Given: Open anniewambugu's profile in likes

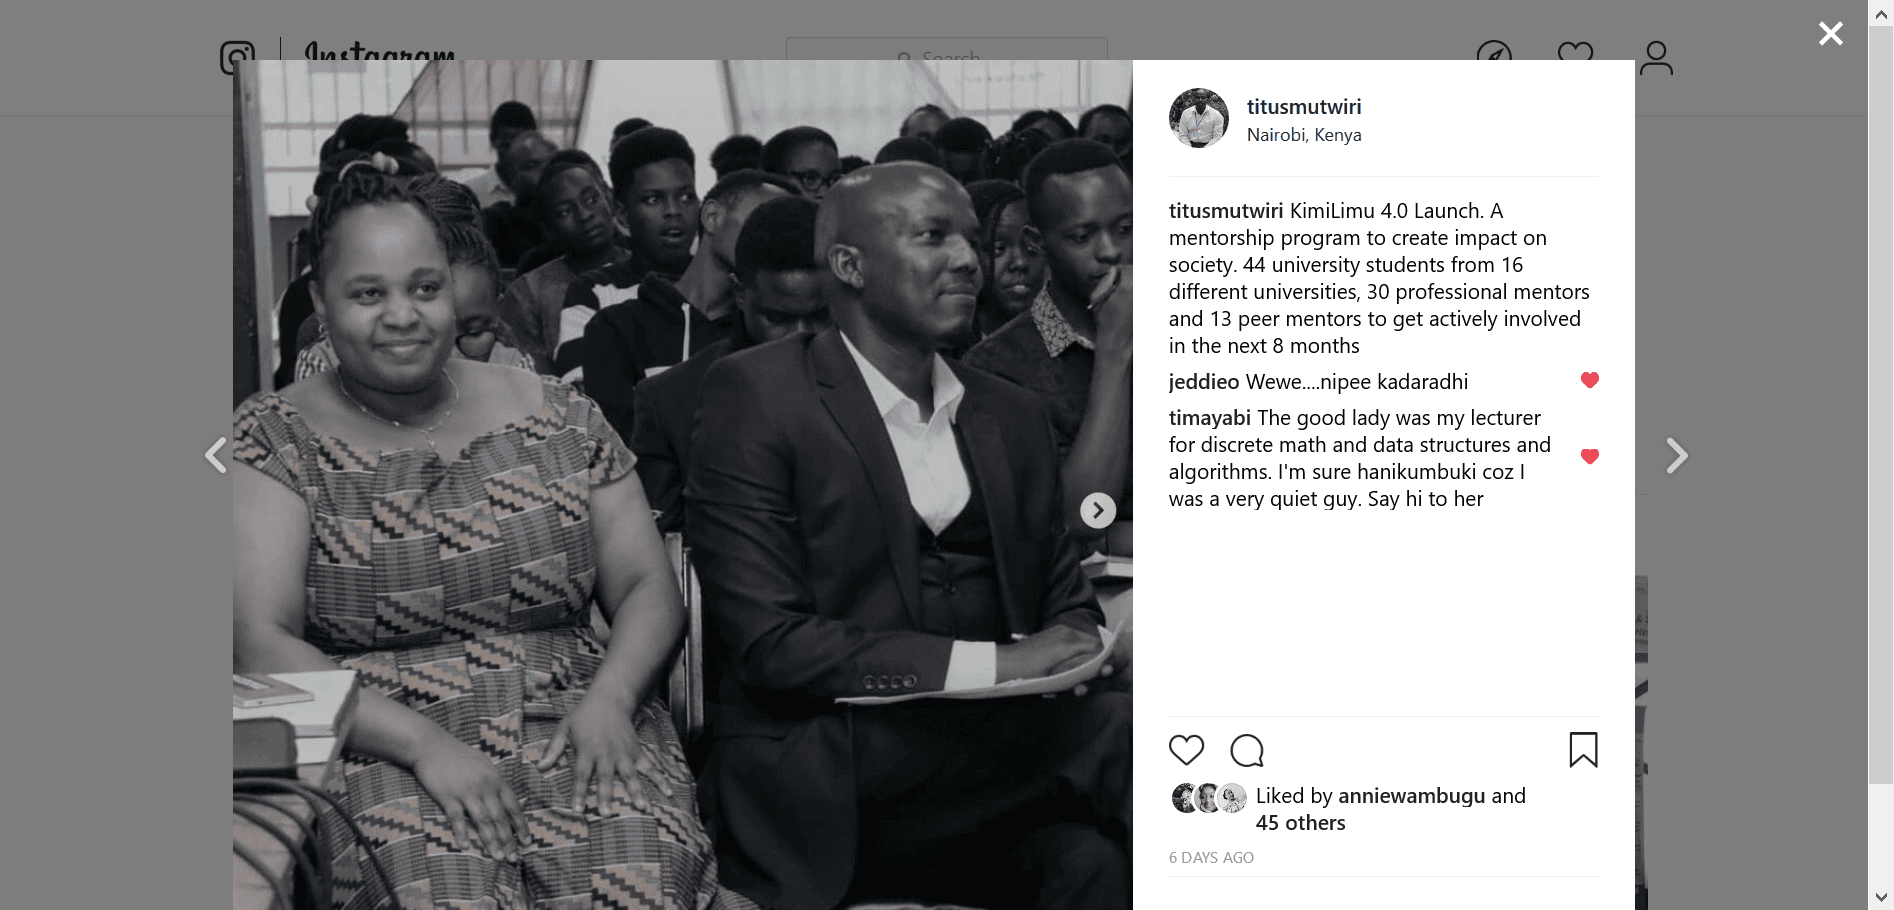Looking at the screenshot, I should pos(1412,796).
